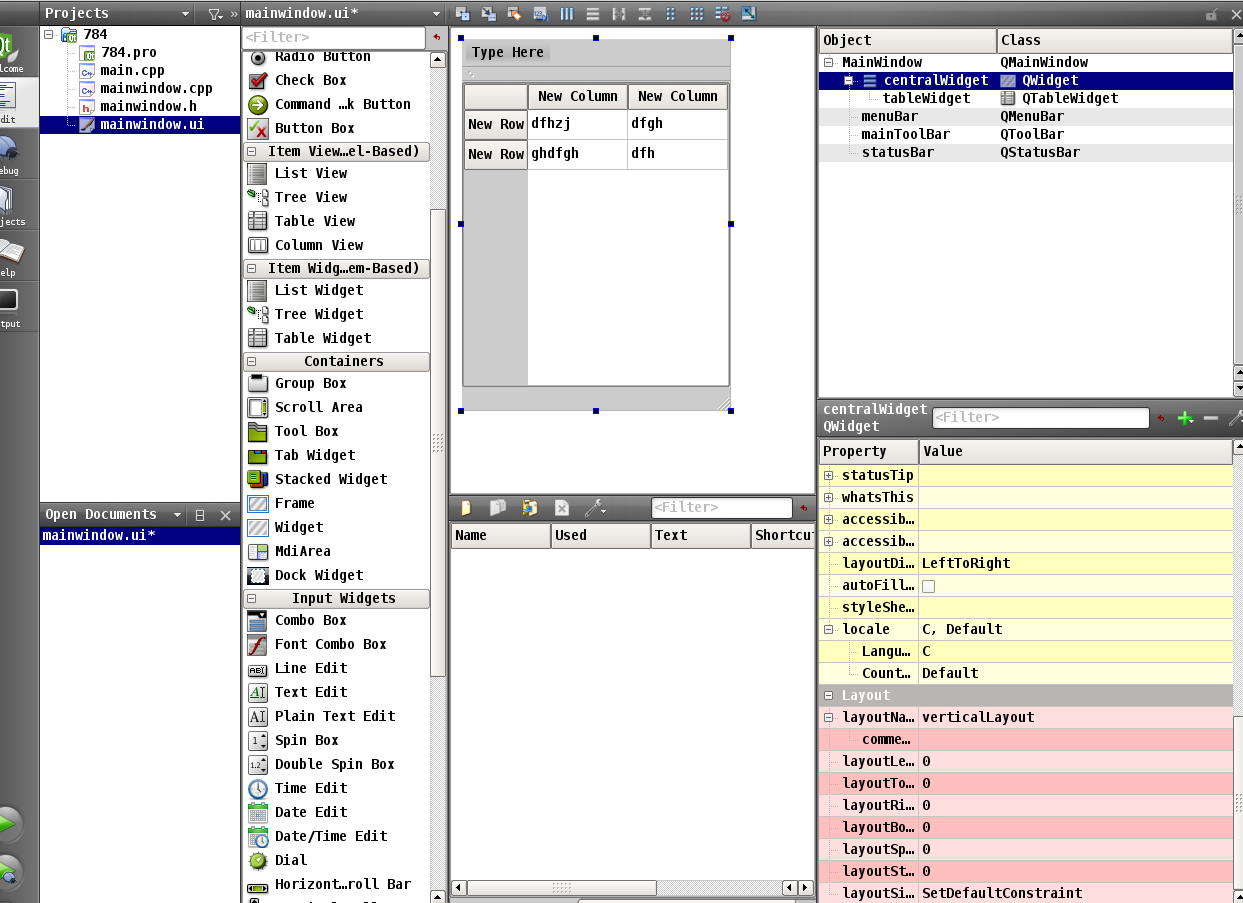Open main.cpp in project tree
1243x903 pixels.
coord(132,70)
